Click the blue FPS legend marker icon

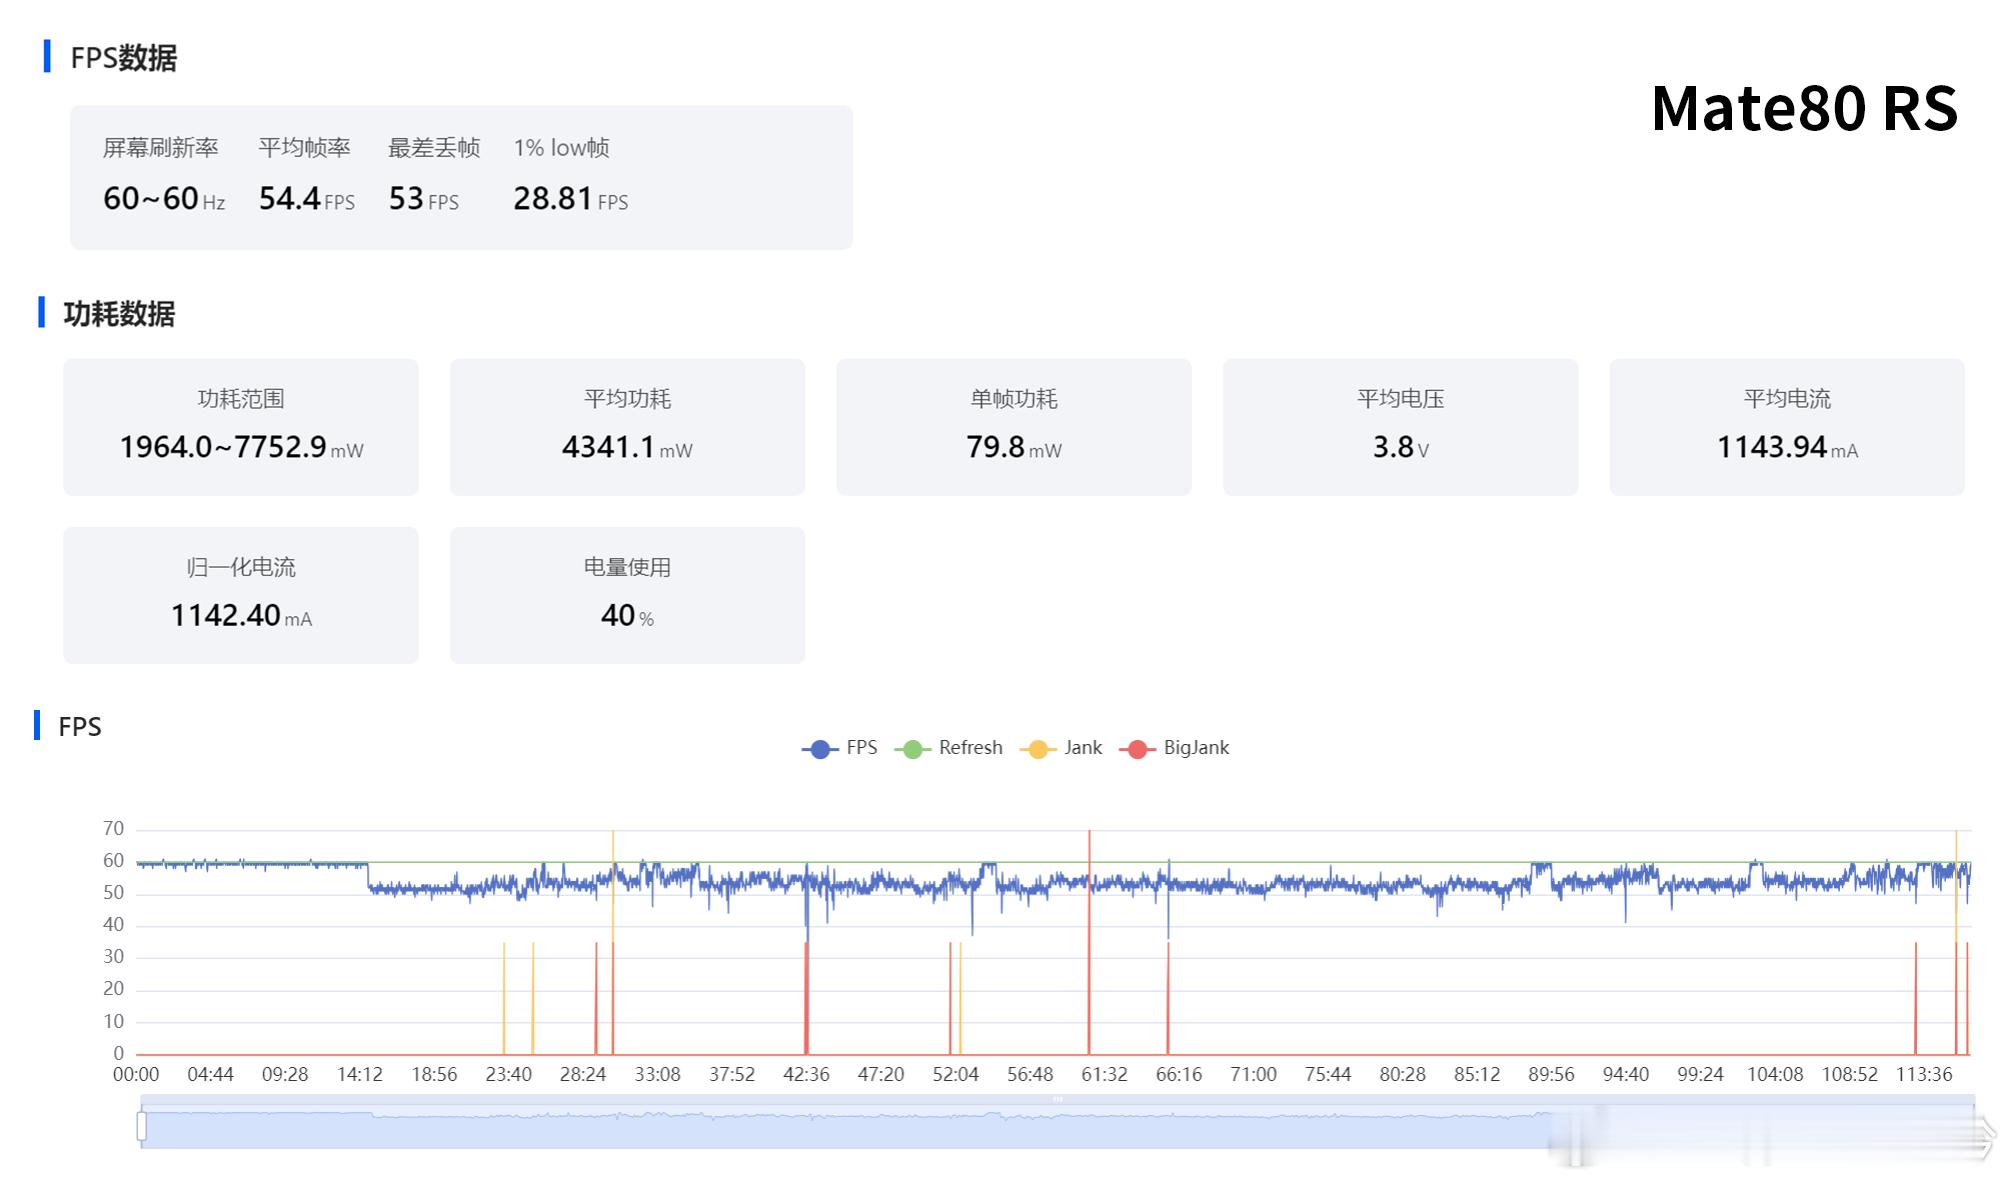[820, 750]
